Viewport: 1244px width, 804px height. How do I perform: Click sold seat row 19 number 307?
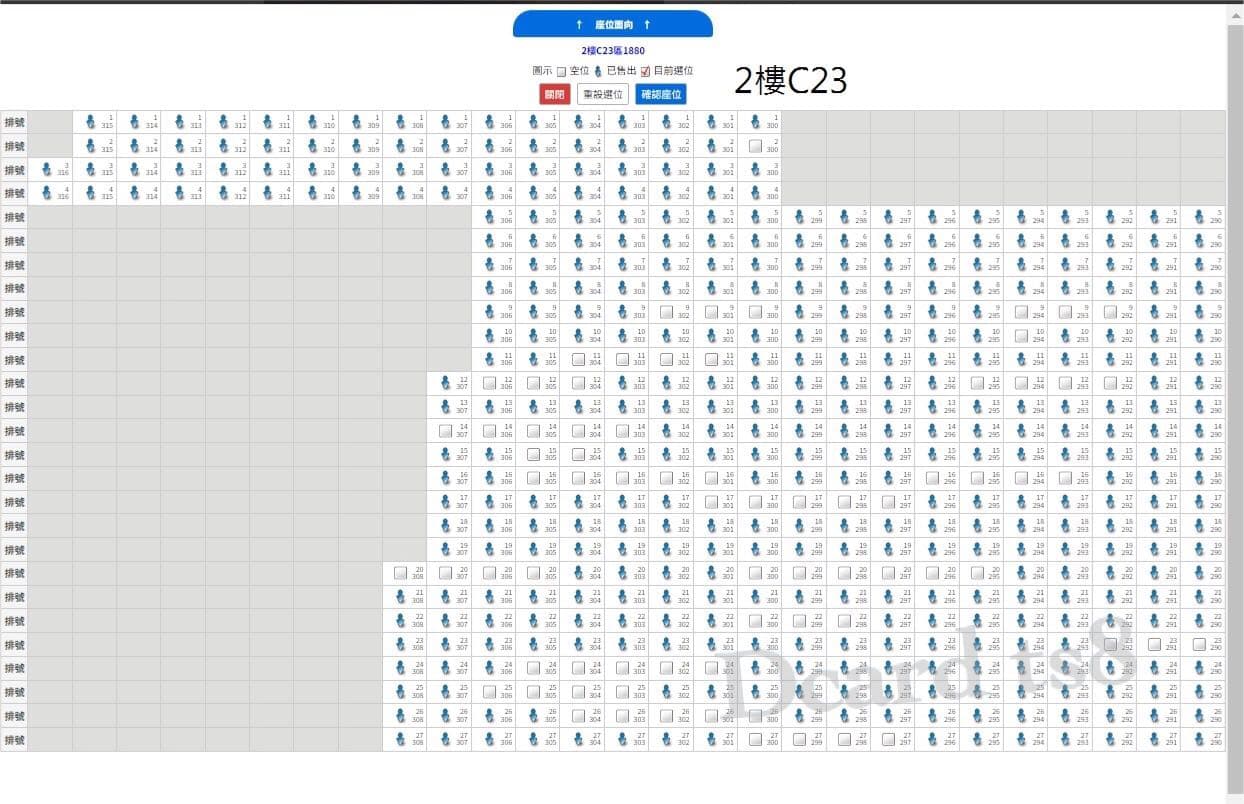pyautogui.click(x=446, y=549)
